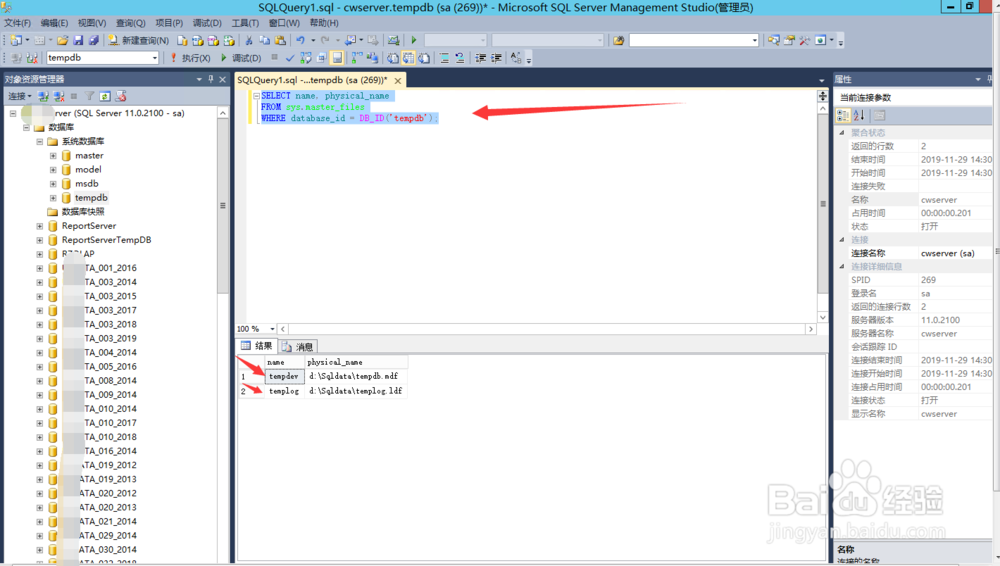Collapse the server root node
The height and width of the screenshot is (566, 1000).
tap(13, 114)
